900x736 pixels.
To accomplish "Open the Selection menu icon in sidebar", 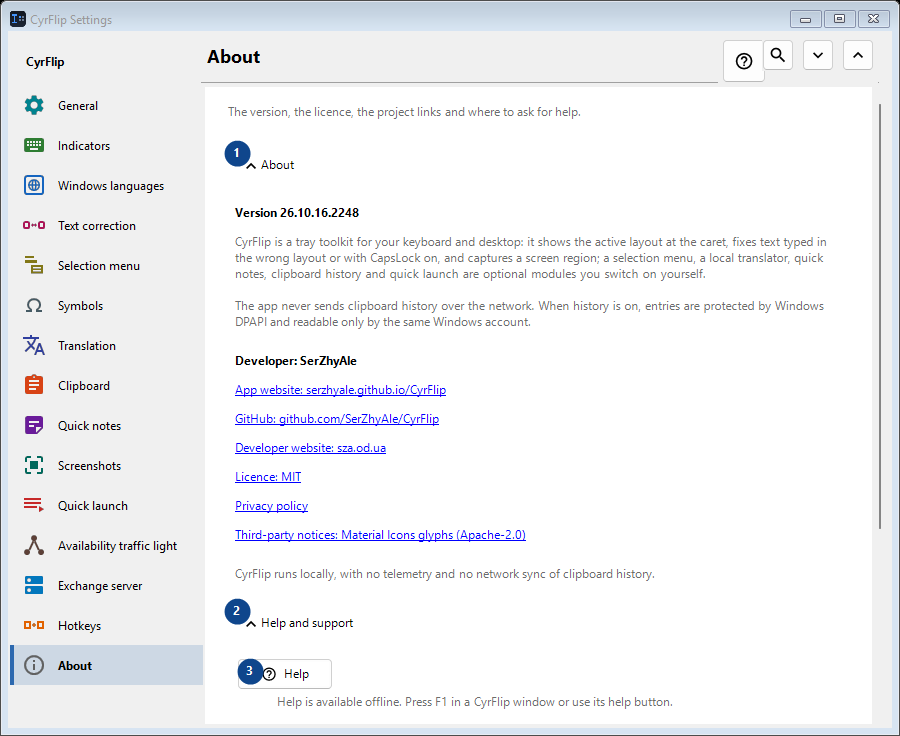I will tap(34, 265).
